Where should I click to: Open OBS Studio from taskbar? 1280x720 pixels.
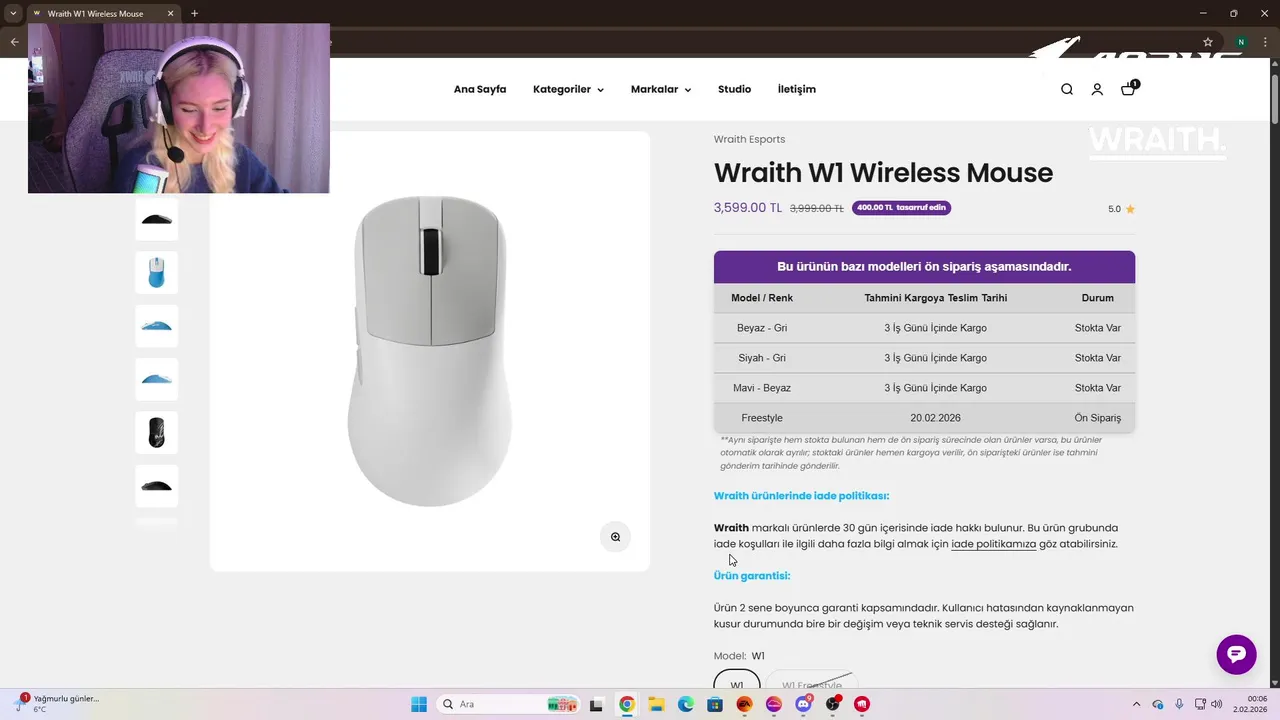[833, 704]
